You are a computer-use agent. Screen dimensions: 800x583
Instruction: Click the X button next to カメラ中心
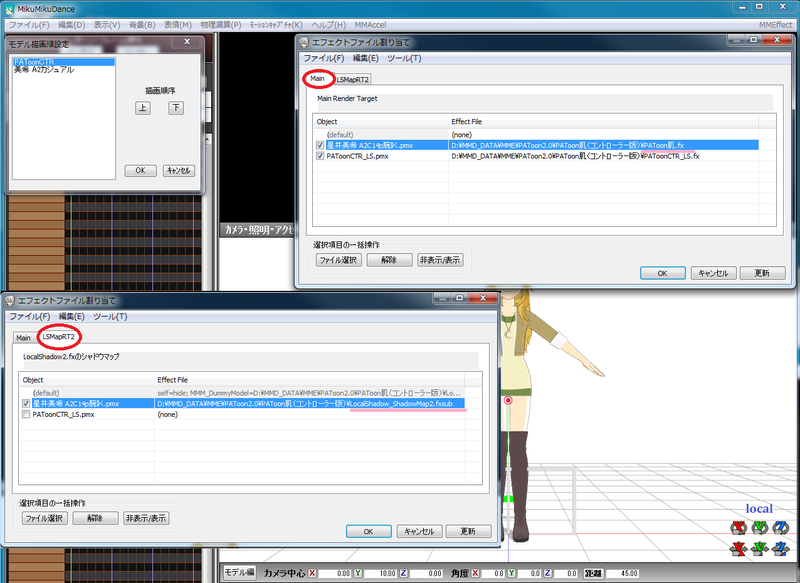click(x=312, y=573)
